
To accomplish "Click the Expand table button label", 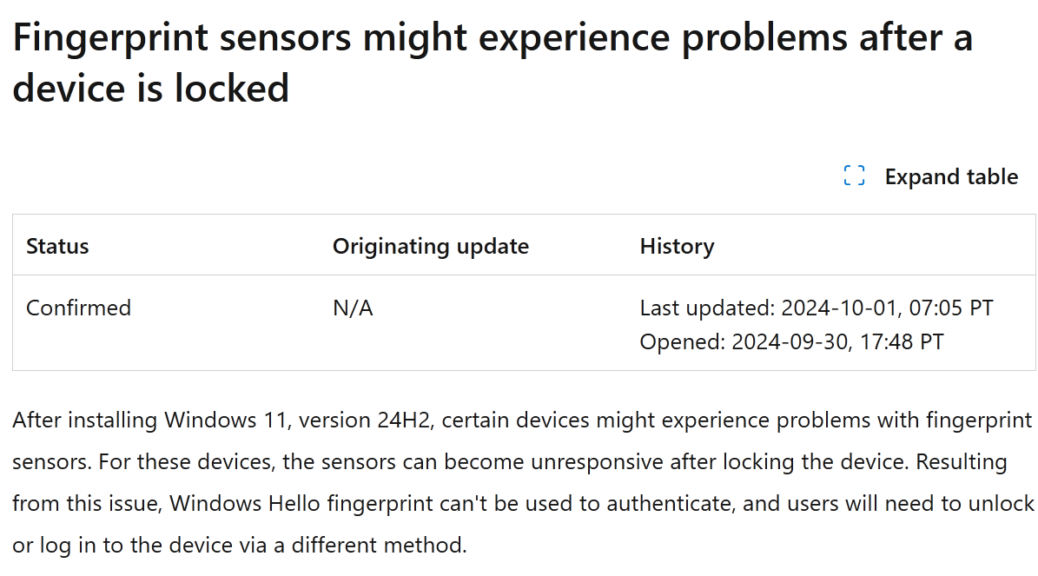I will click(x=951, y=177).
